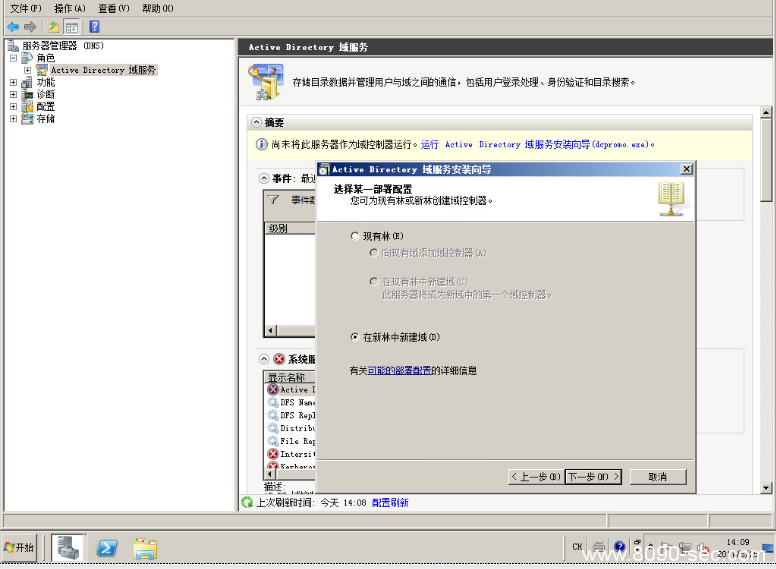Click the 功能 features icon in tree
The height and width of the screenshot is (569, 776).
click(x=27, y=82)
